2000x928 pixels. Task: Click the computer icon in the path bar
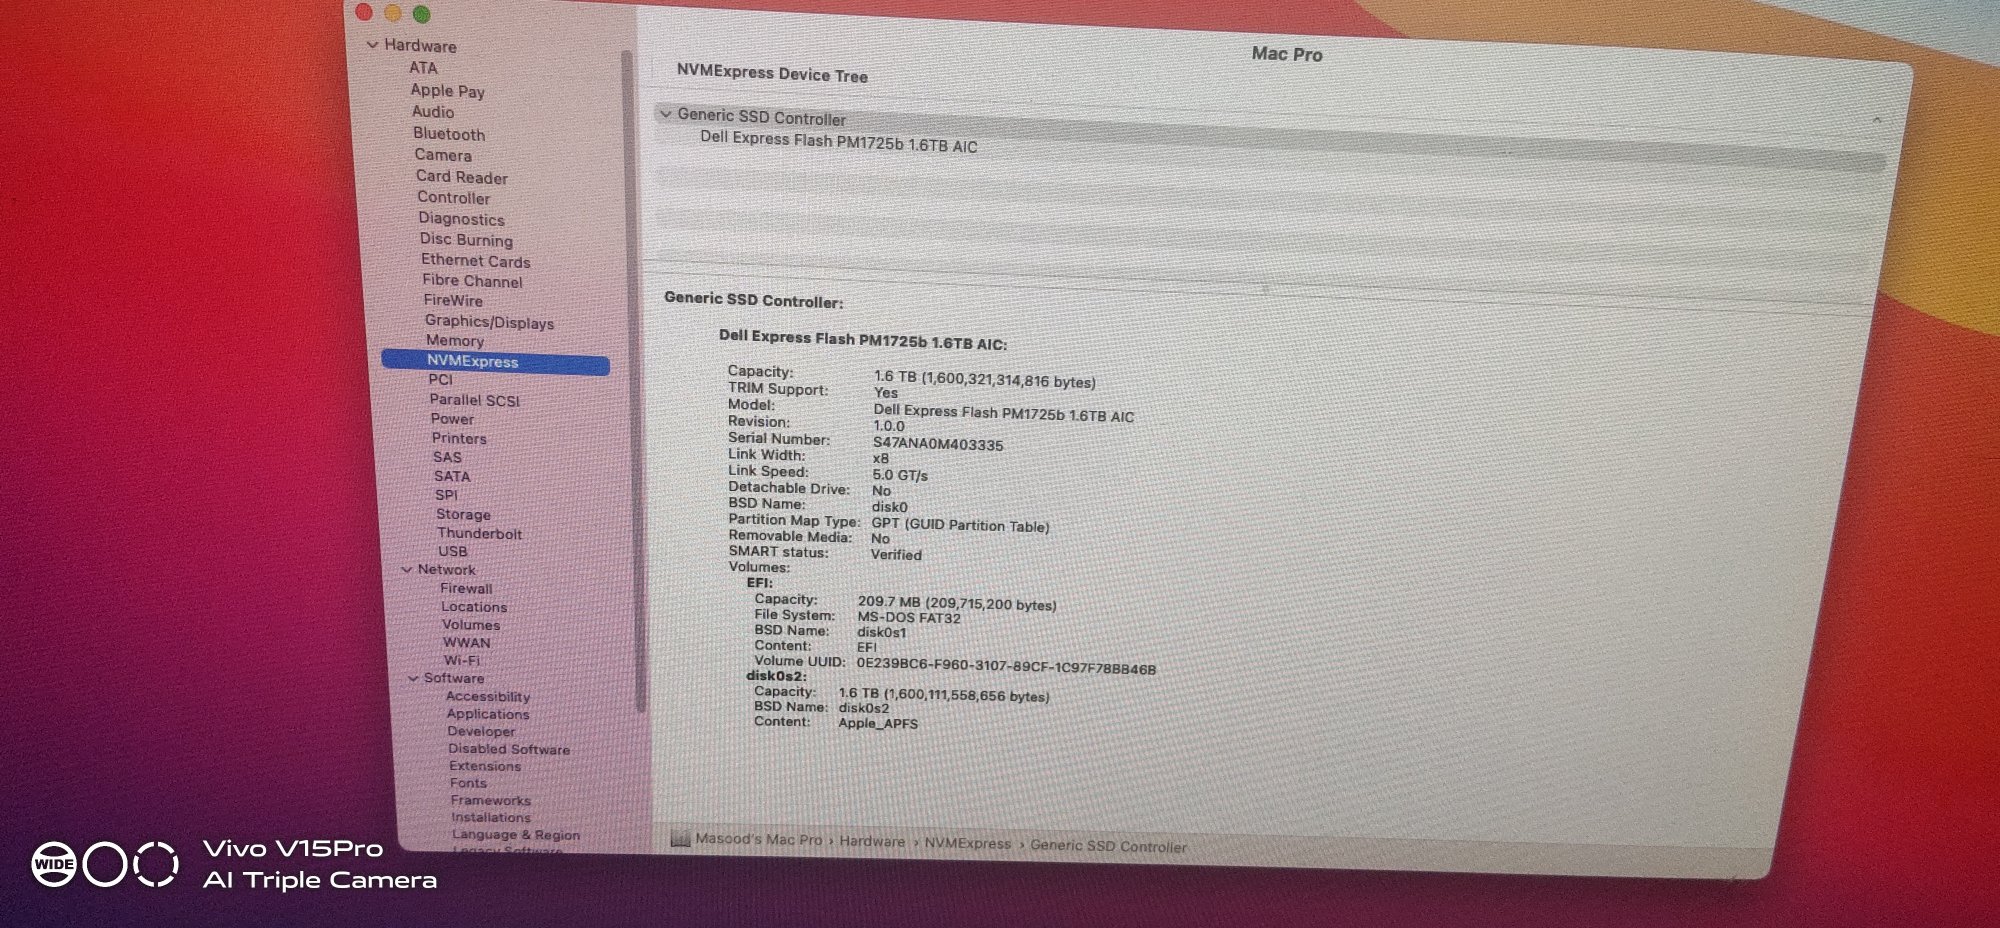point(680,838)
